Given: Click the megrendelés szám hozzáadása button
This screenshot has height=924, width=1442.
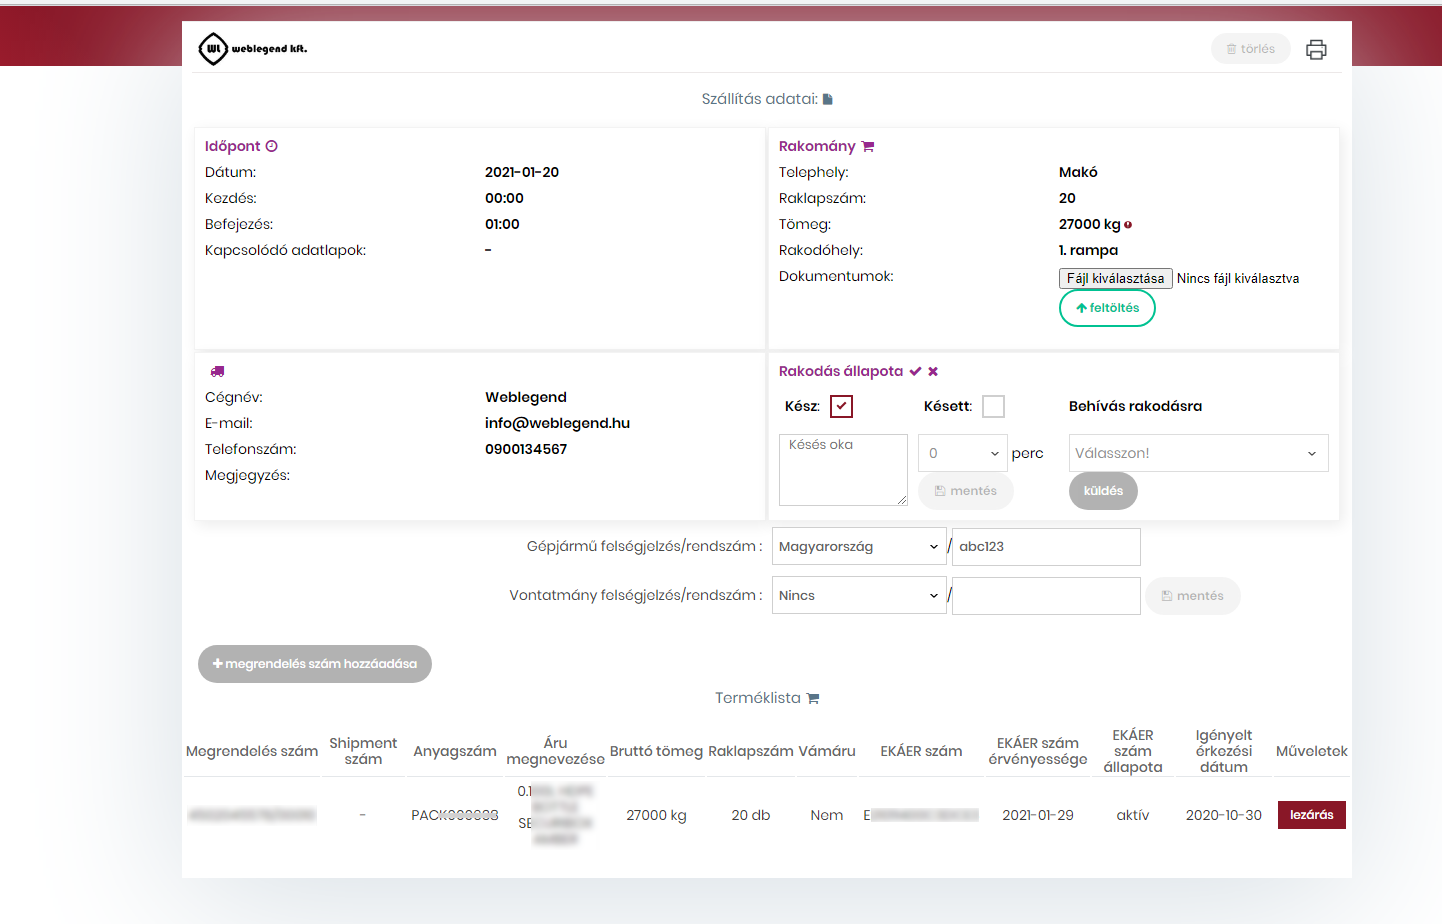Looking at the screenshot, I should pos(315,664).
